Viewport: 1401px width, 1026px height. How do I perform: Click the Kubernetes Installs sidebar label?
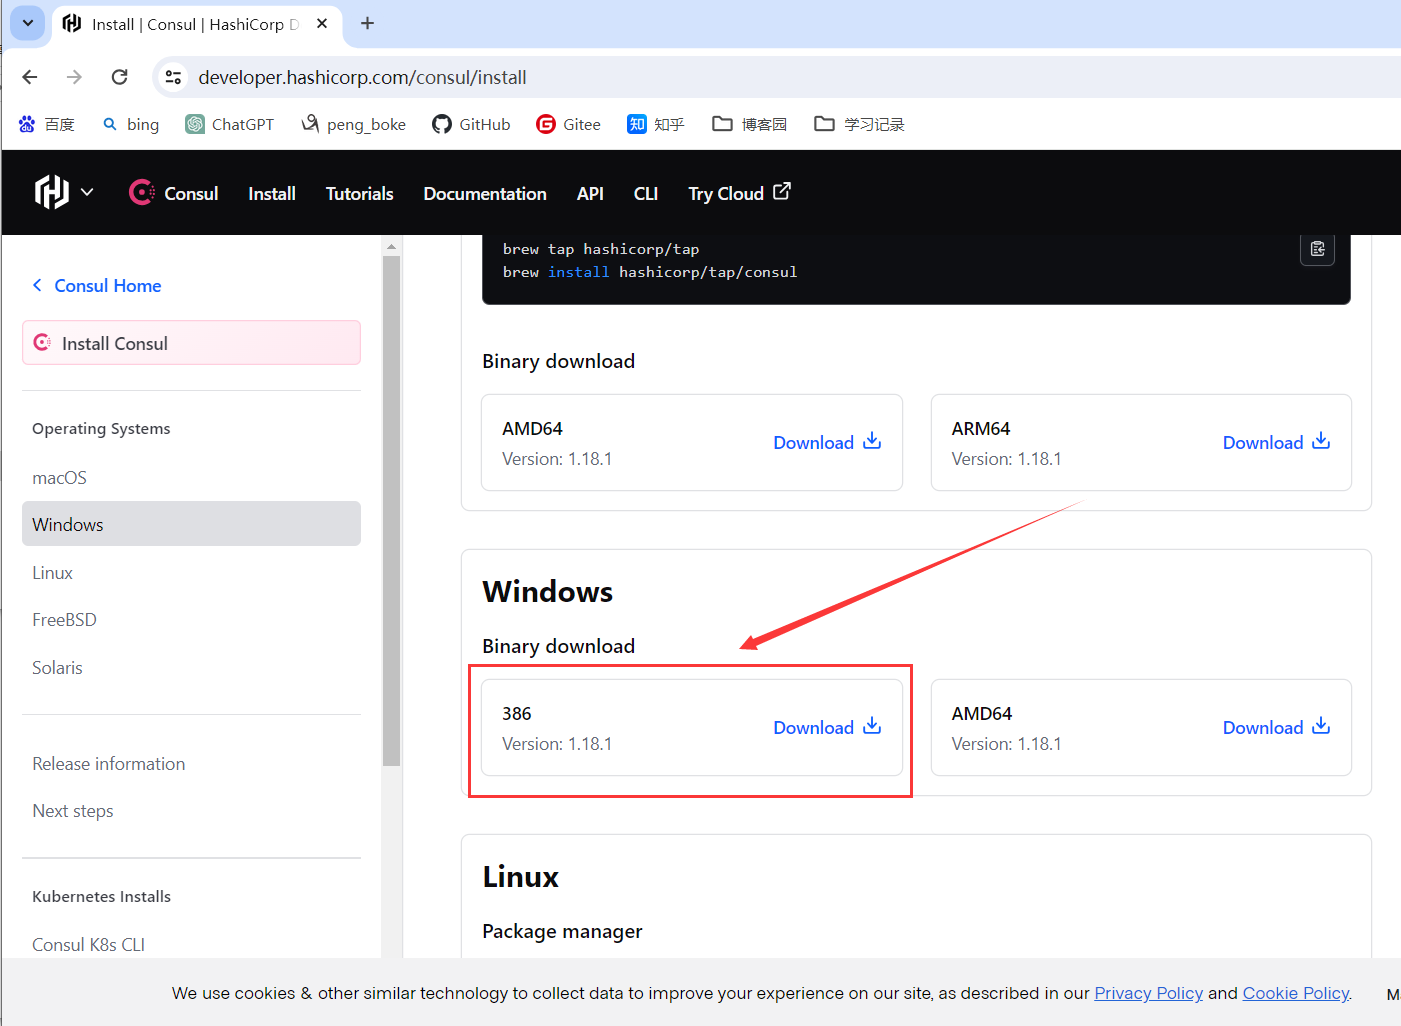[101, 896]
